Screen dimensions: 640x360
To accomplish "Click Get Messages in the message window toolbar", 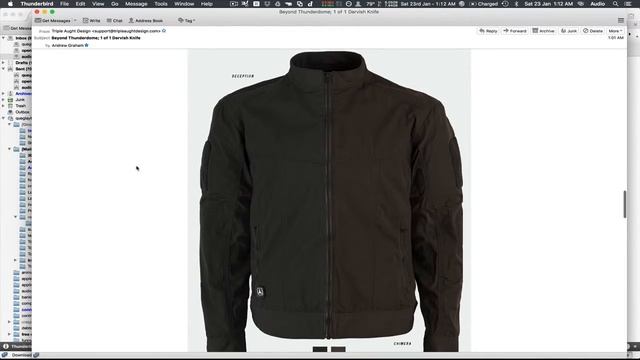I will coord(53,20).
